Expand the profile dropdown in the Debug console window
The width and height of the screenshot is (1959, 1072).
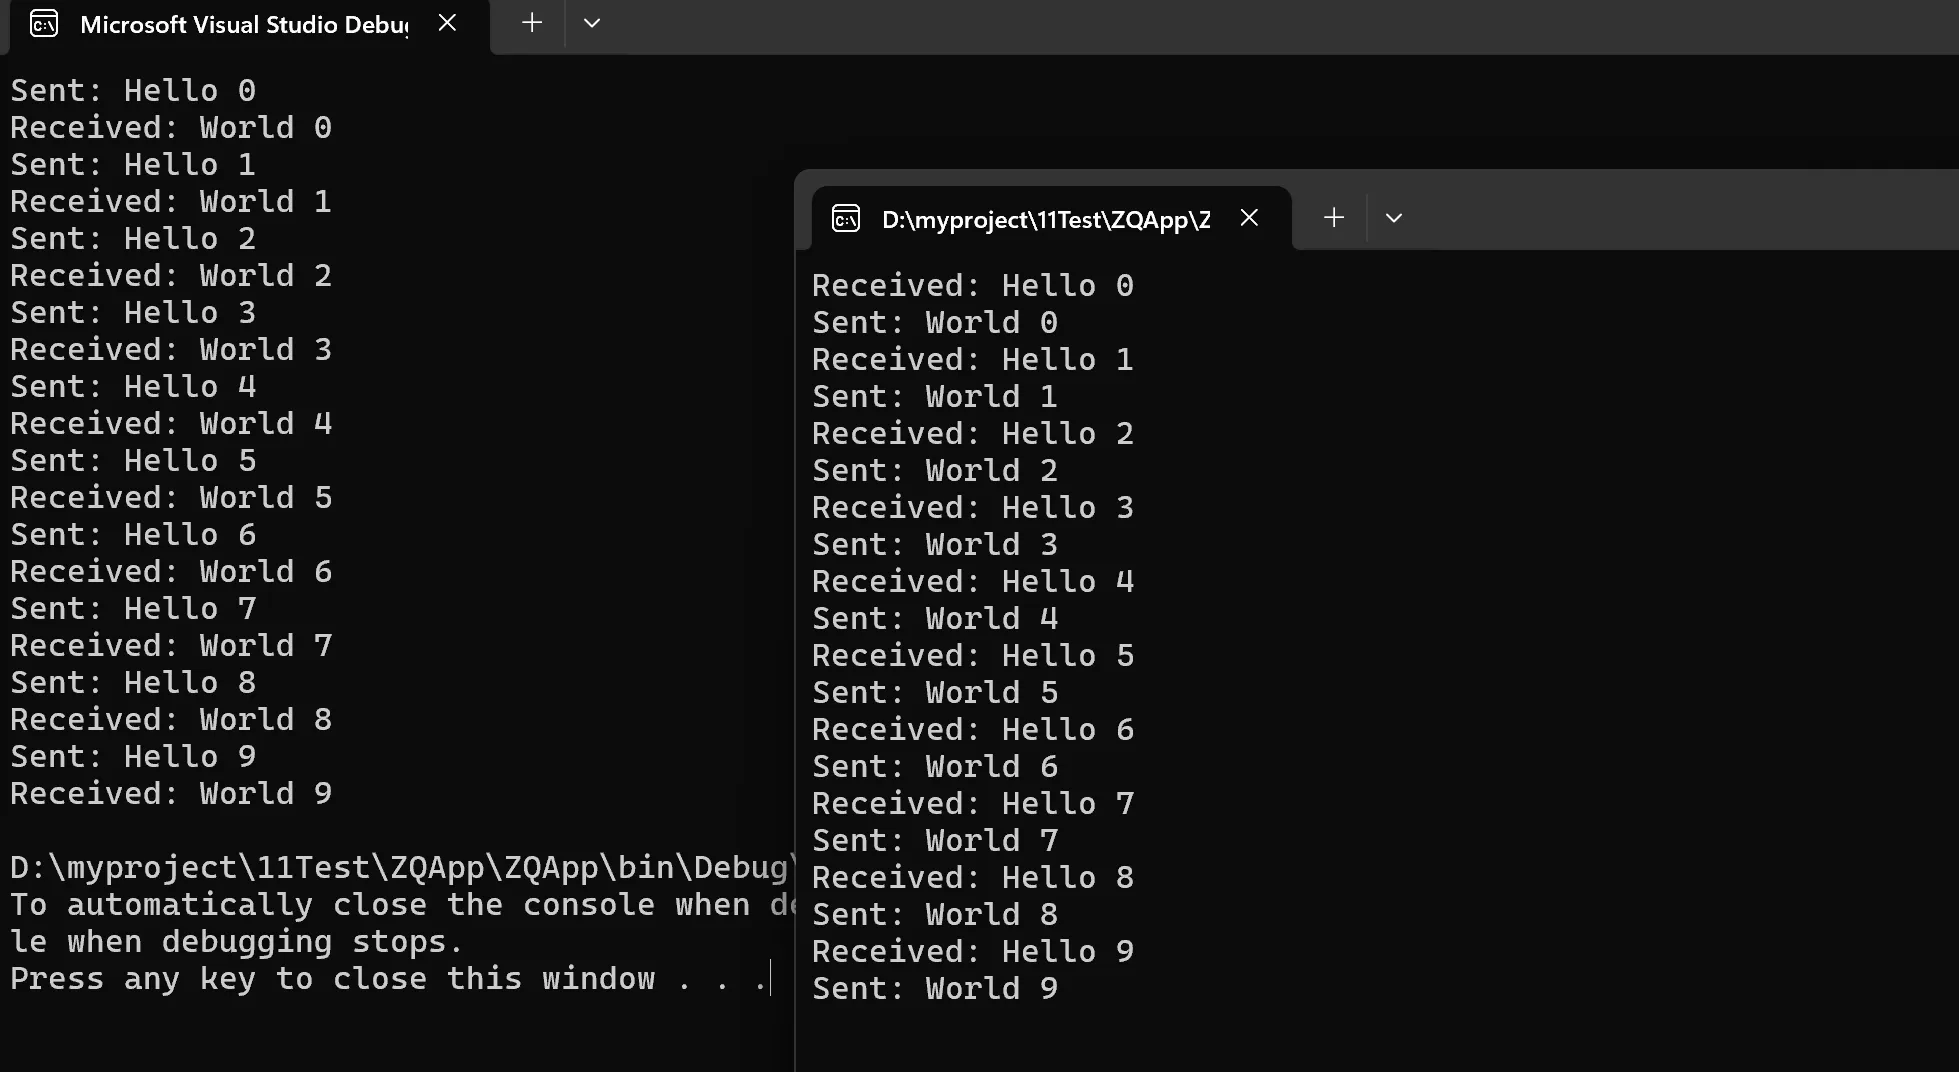(x=592, y=23)
